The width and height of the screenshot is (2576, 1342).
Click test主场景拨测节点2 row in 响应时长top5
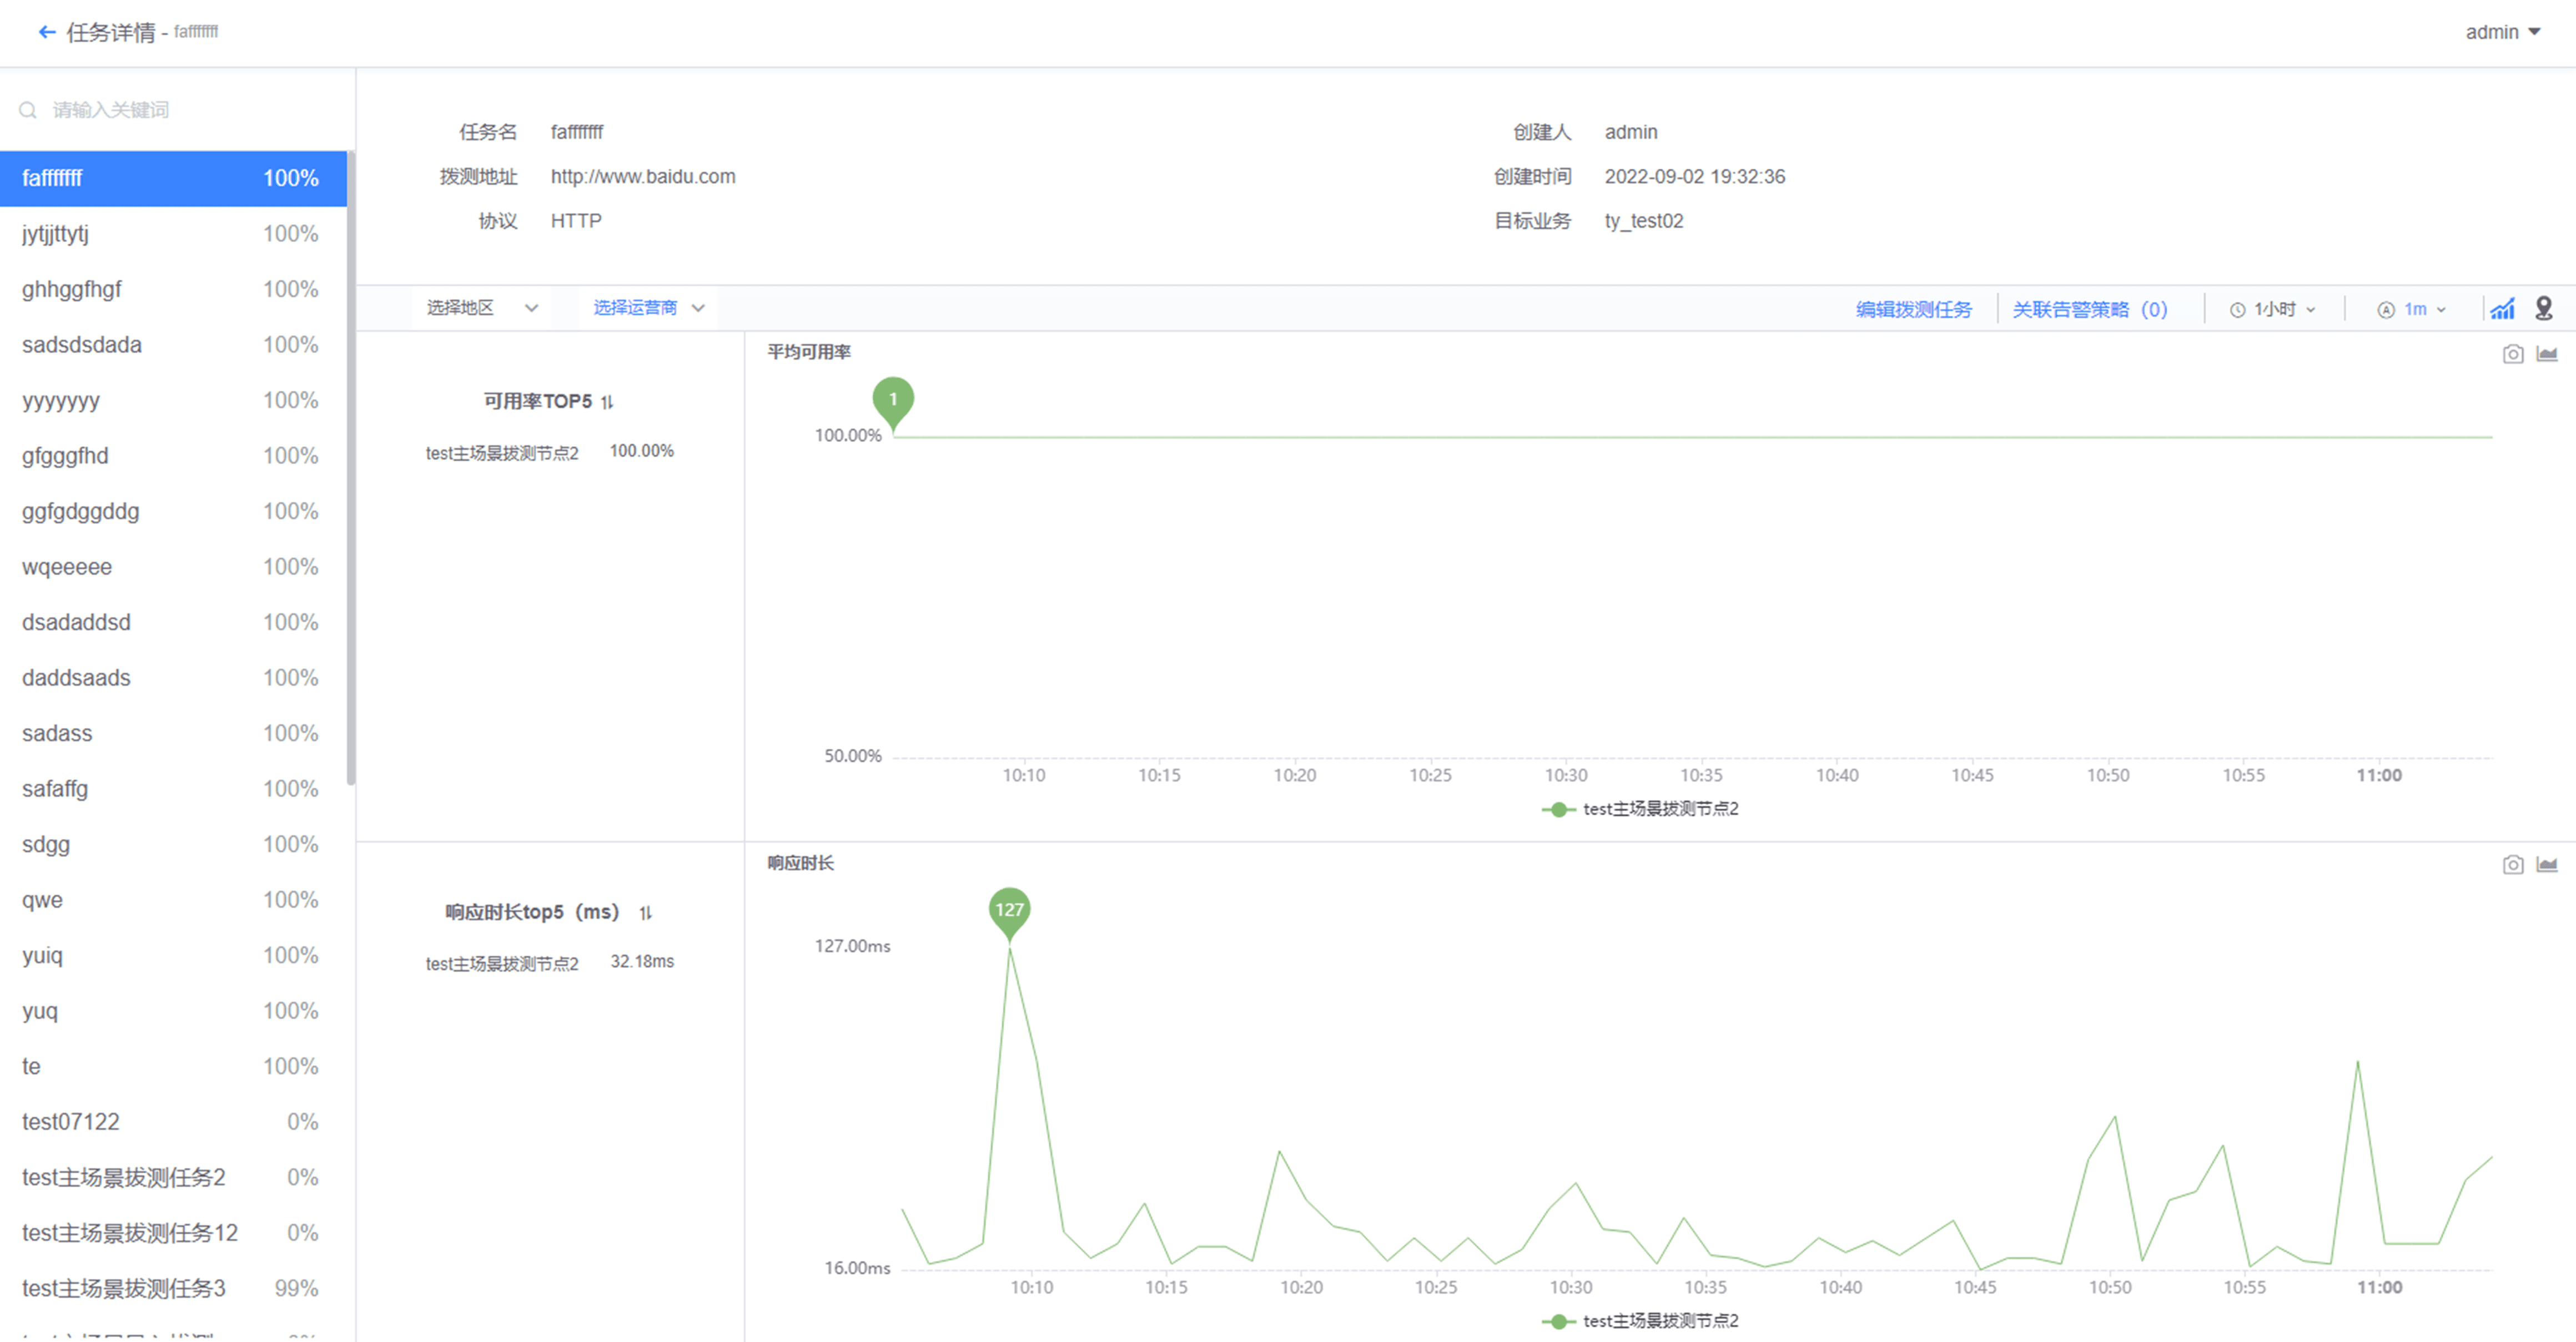550,963
